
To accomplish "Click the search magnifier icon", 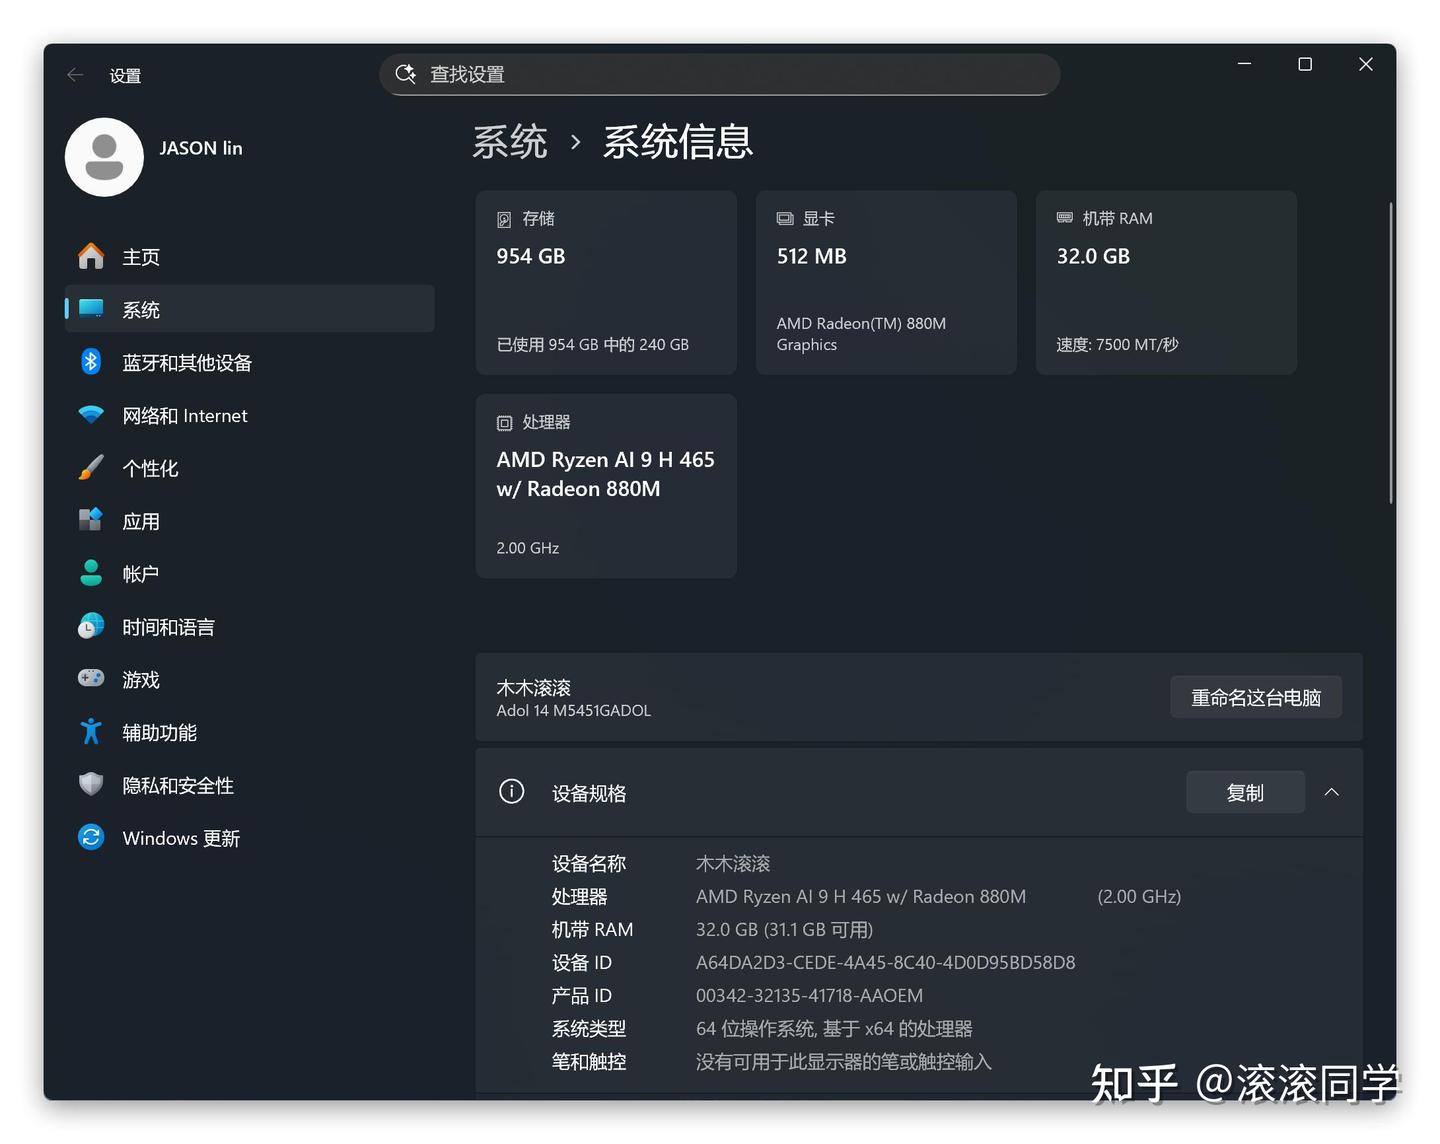I will click(405, 74).
